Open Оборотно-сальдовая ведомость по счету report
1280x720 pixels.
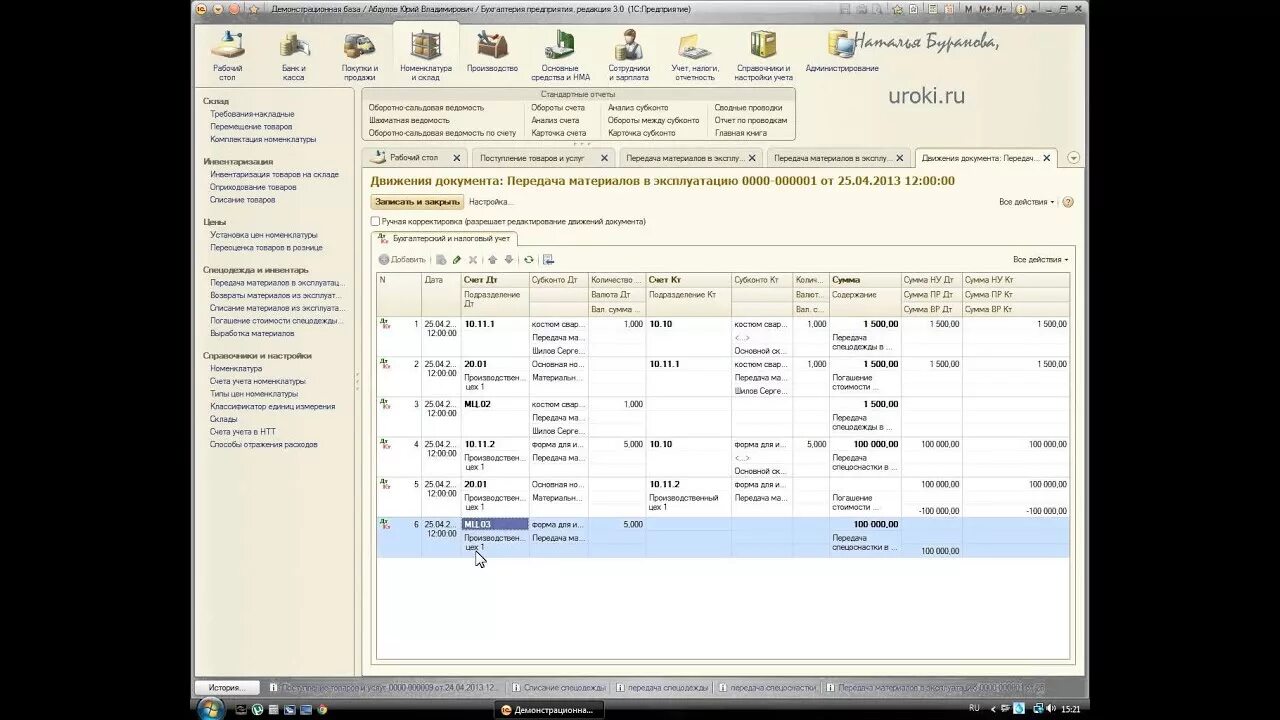442,133
